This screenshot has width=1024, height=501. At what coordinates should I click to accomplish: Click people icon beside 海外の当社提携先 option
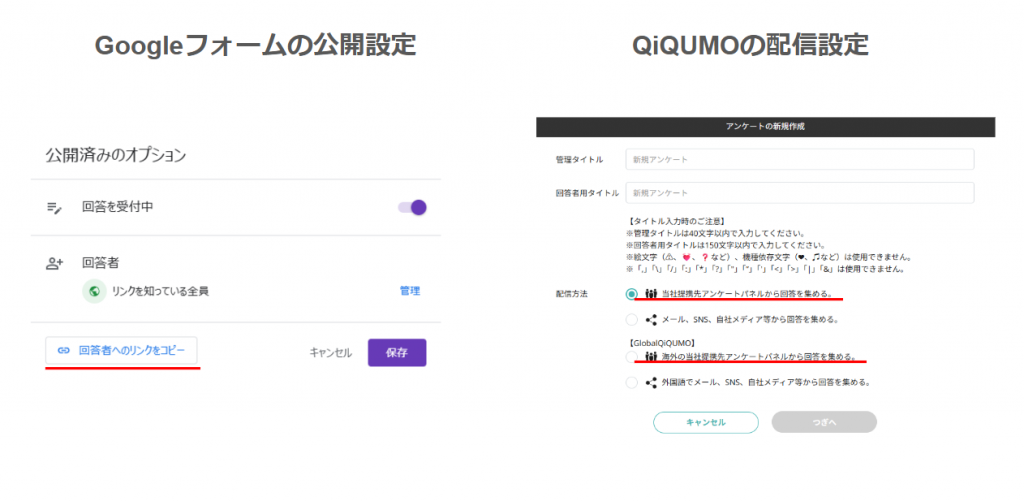[650, 357]
